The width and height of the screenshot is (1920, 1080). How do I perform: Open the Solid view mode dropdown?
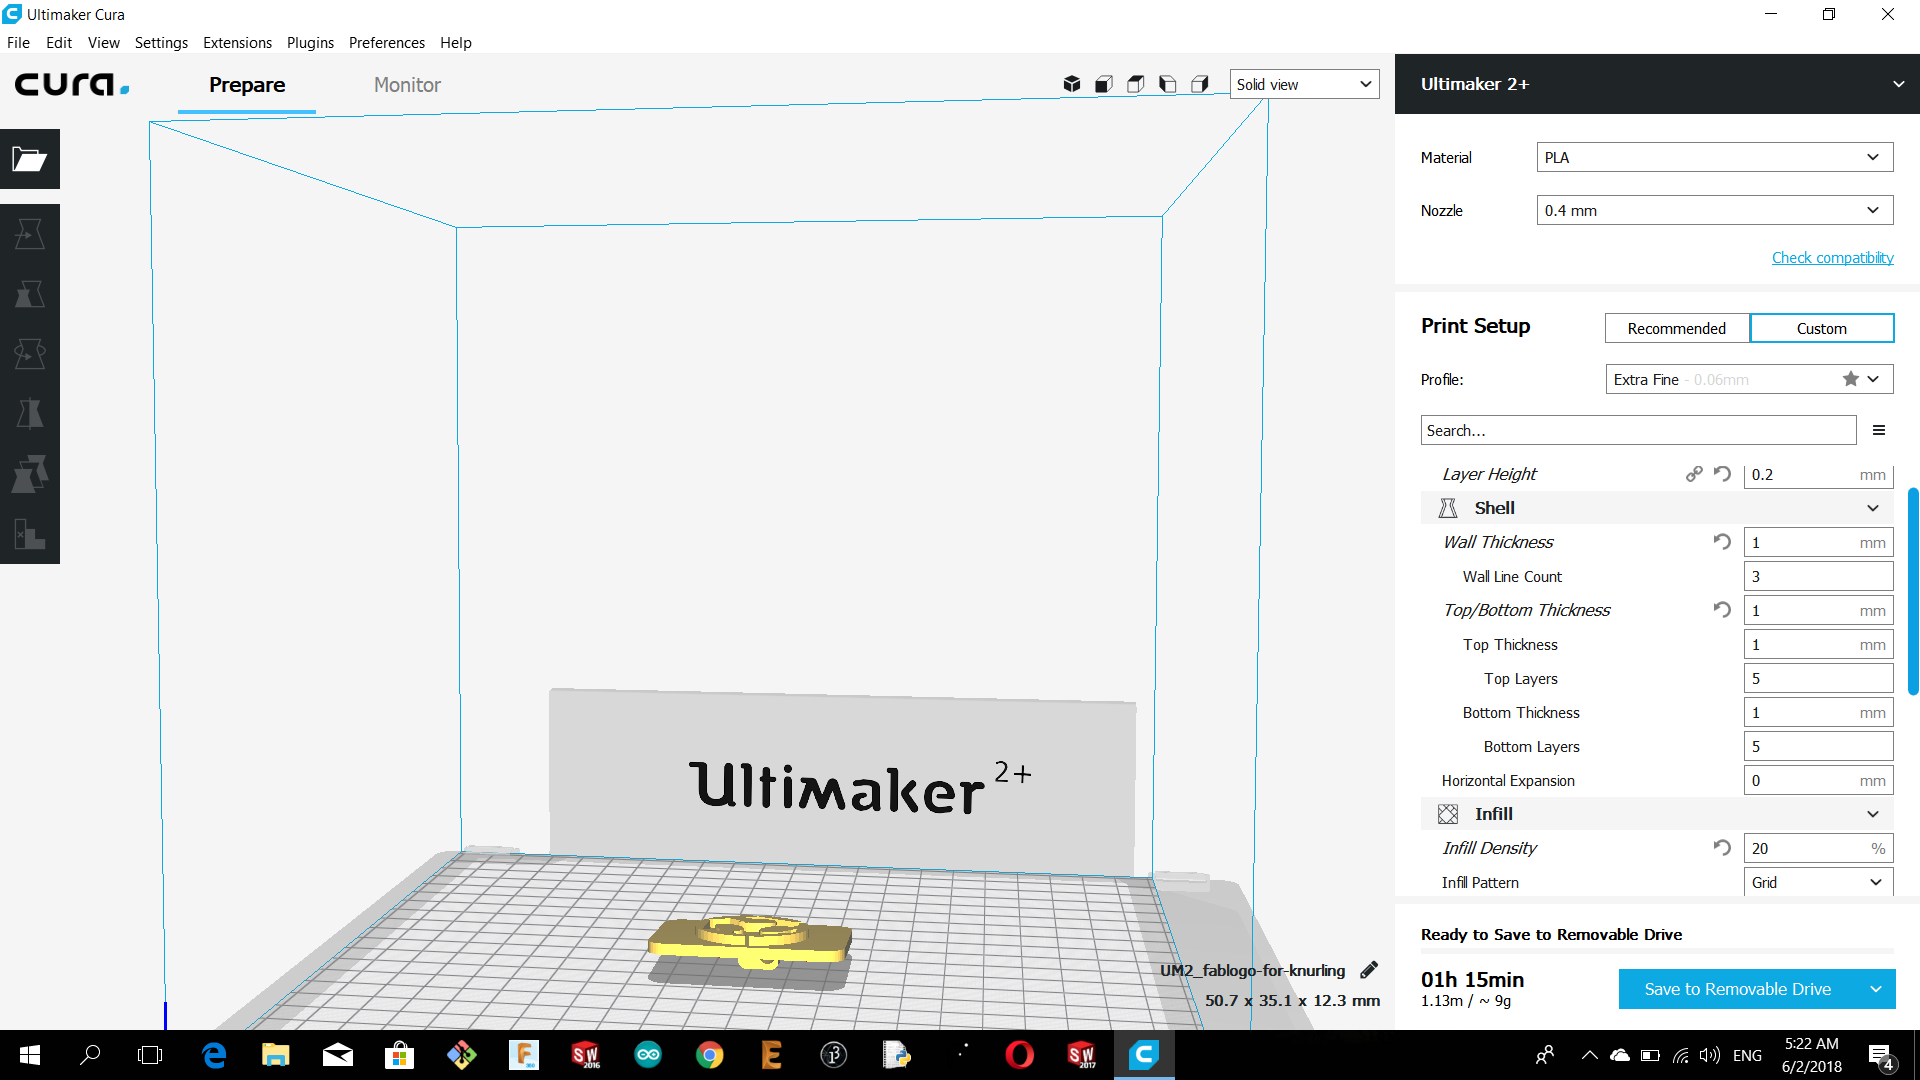click(1304, 84)
